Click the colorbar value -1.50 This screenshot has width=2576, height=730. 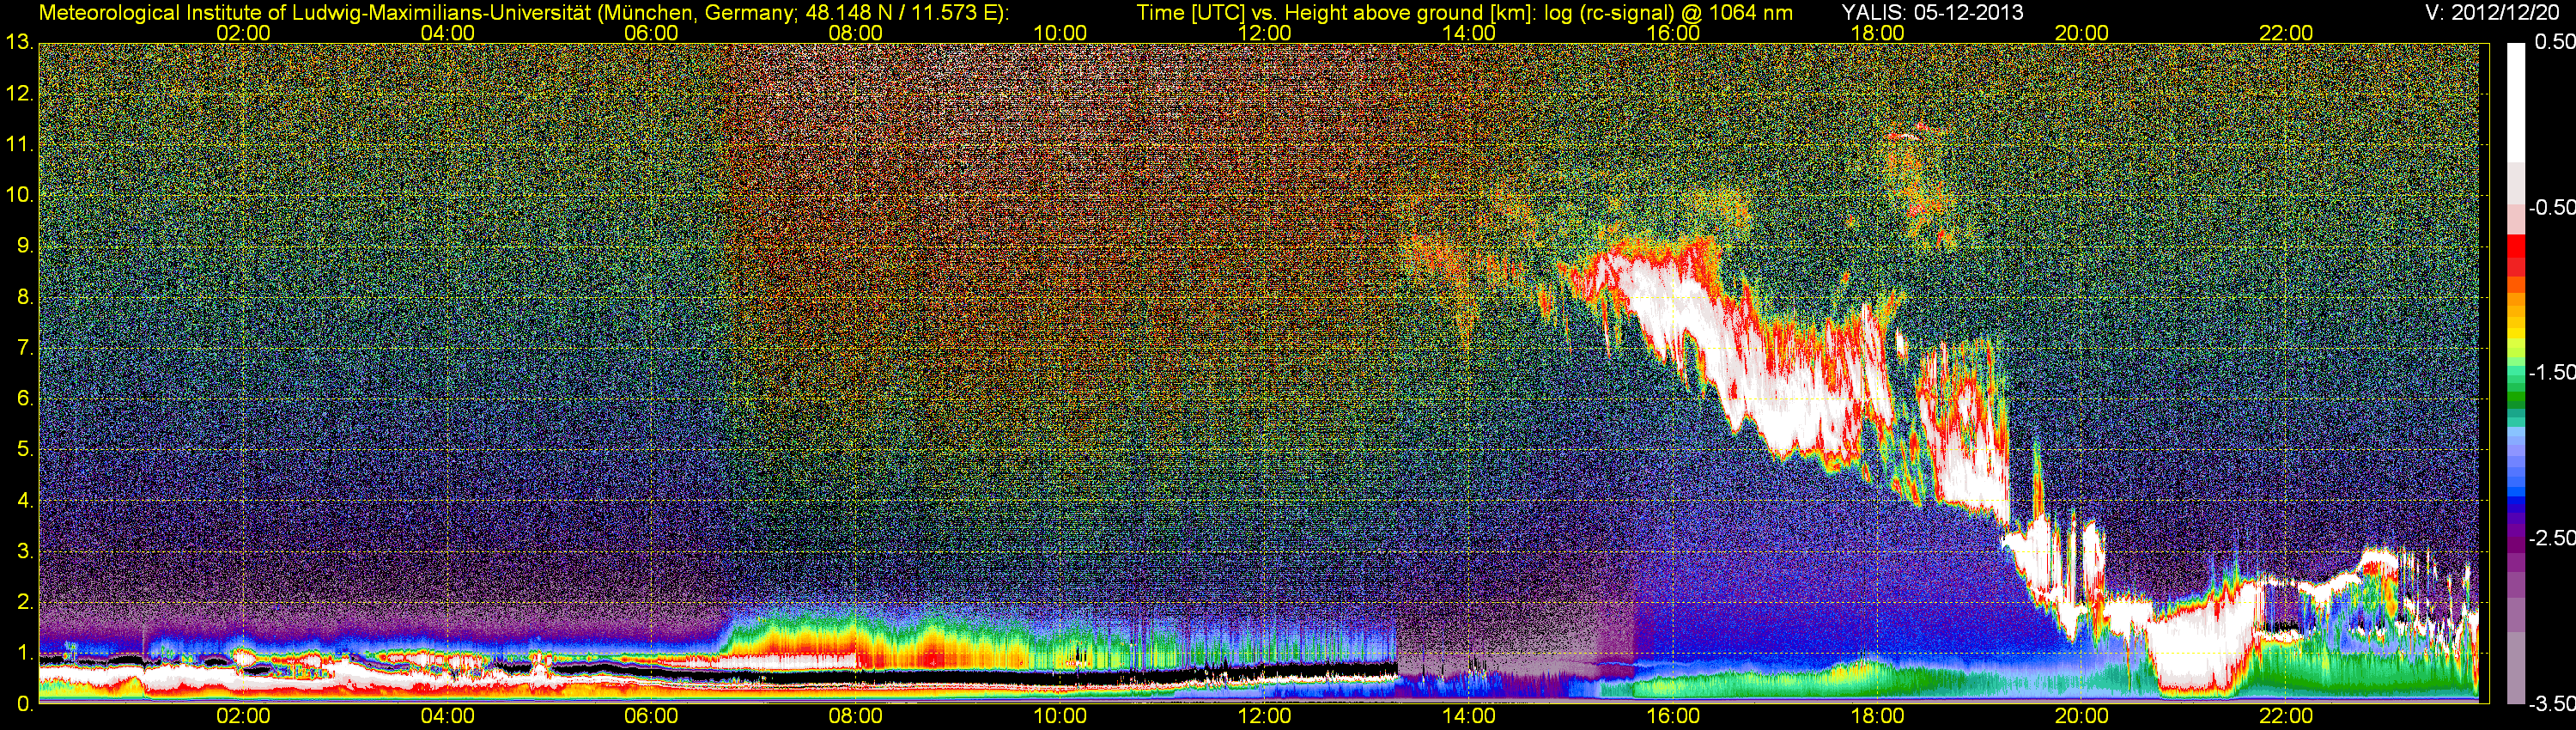click(2552, 372)
